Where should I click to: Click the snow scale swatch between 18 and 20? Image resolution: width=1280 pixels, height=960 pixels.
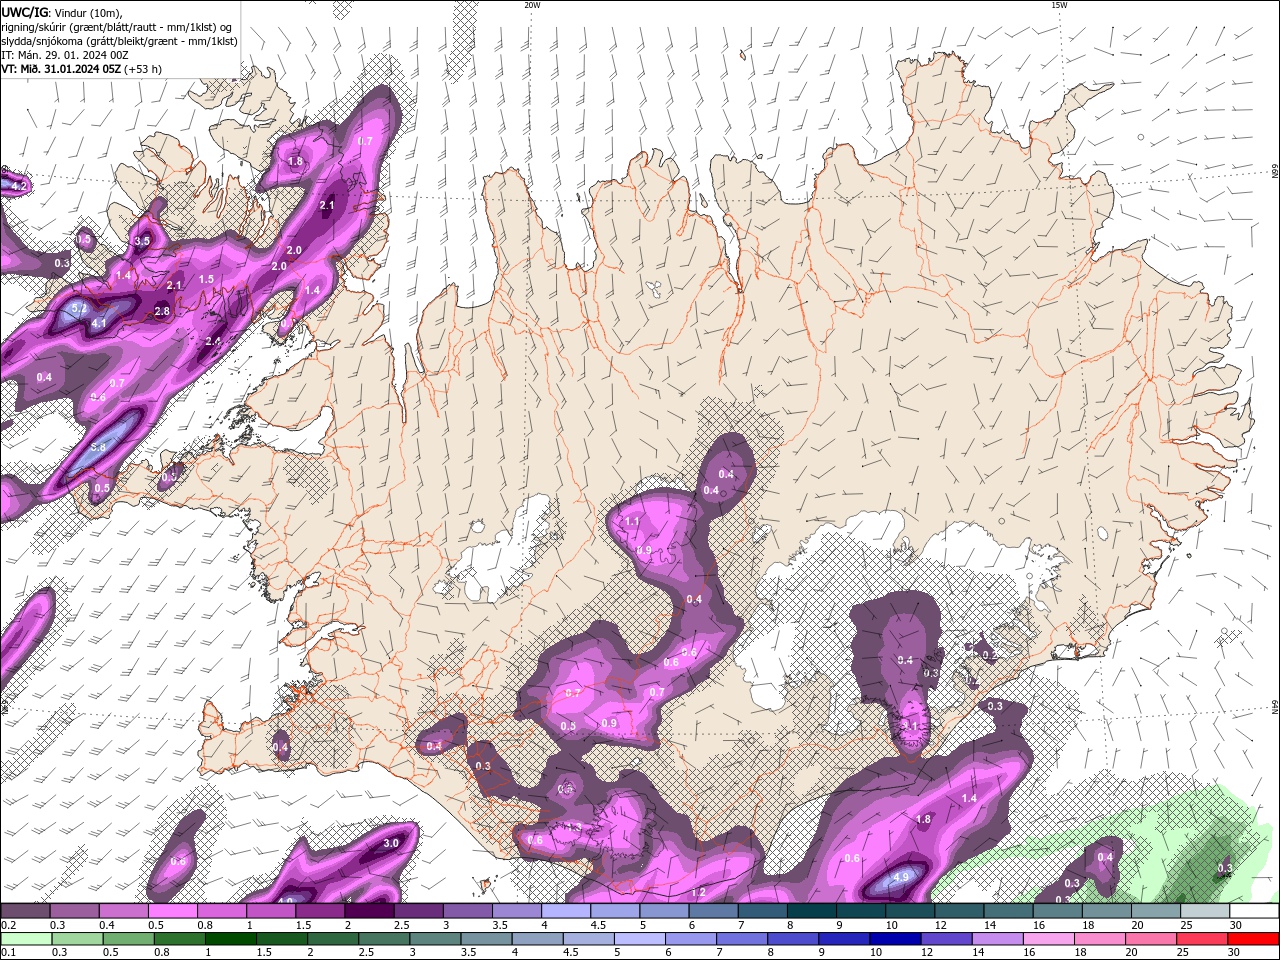[1108, 911]
